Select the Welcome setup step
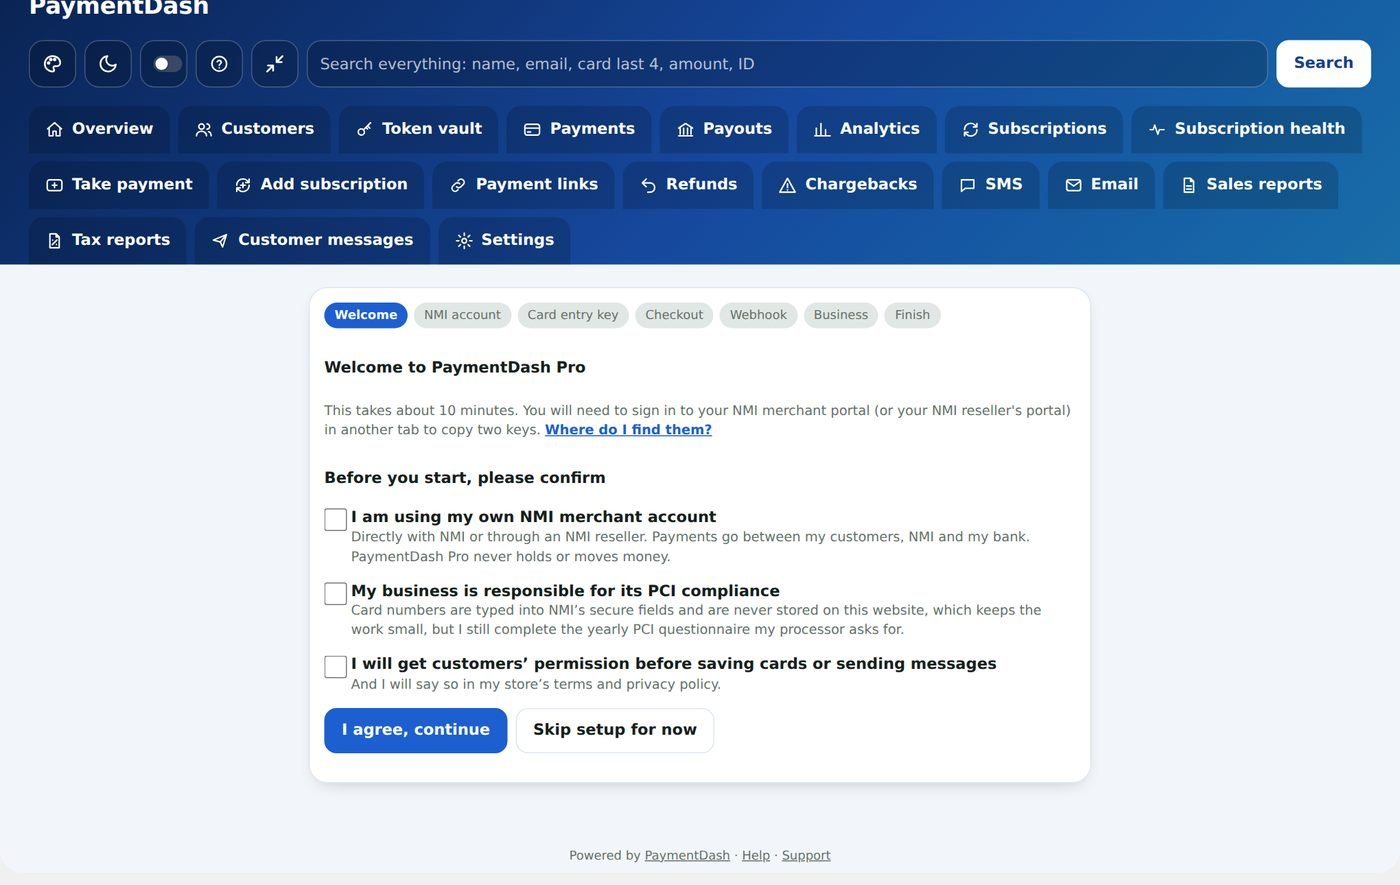The width and height of the screenshot is (1400, 885). [x=366, y=315]
